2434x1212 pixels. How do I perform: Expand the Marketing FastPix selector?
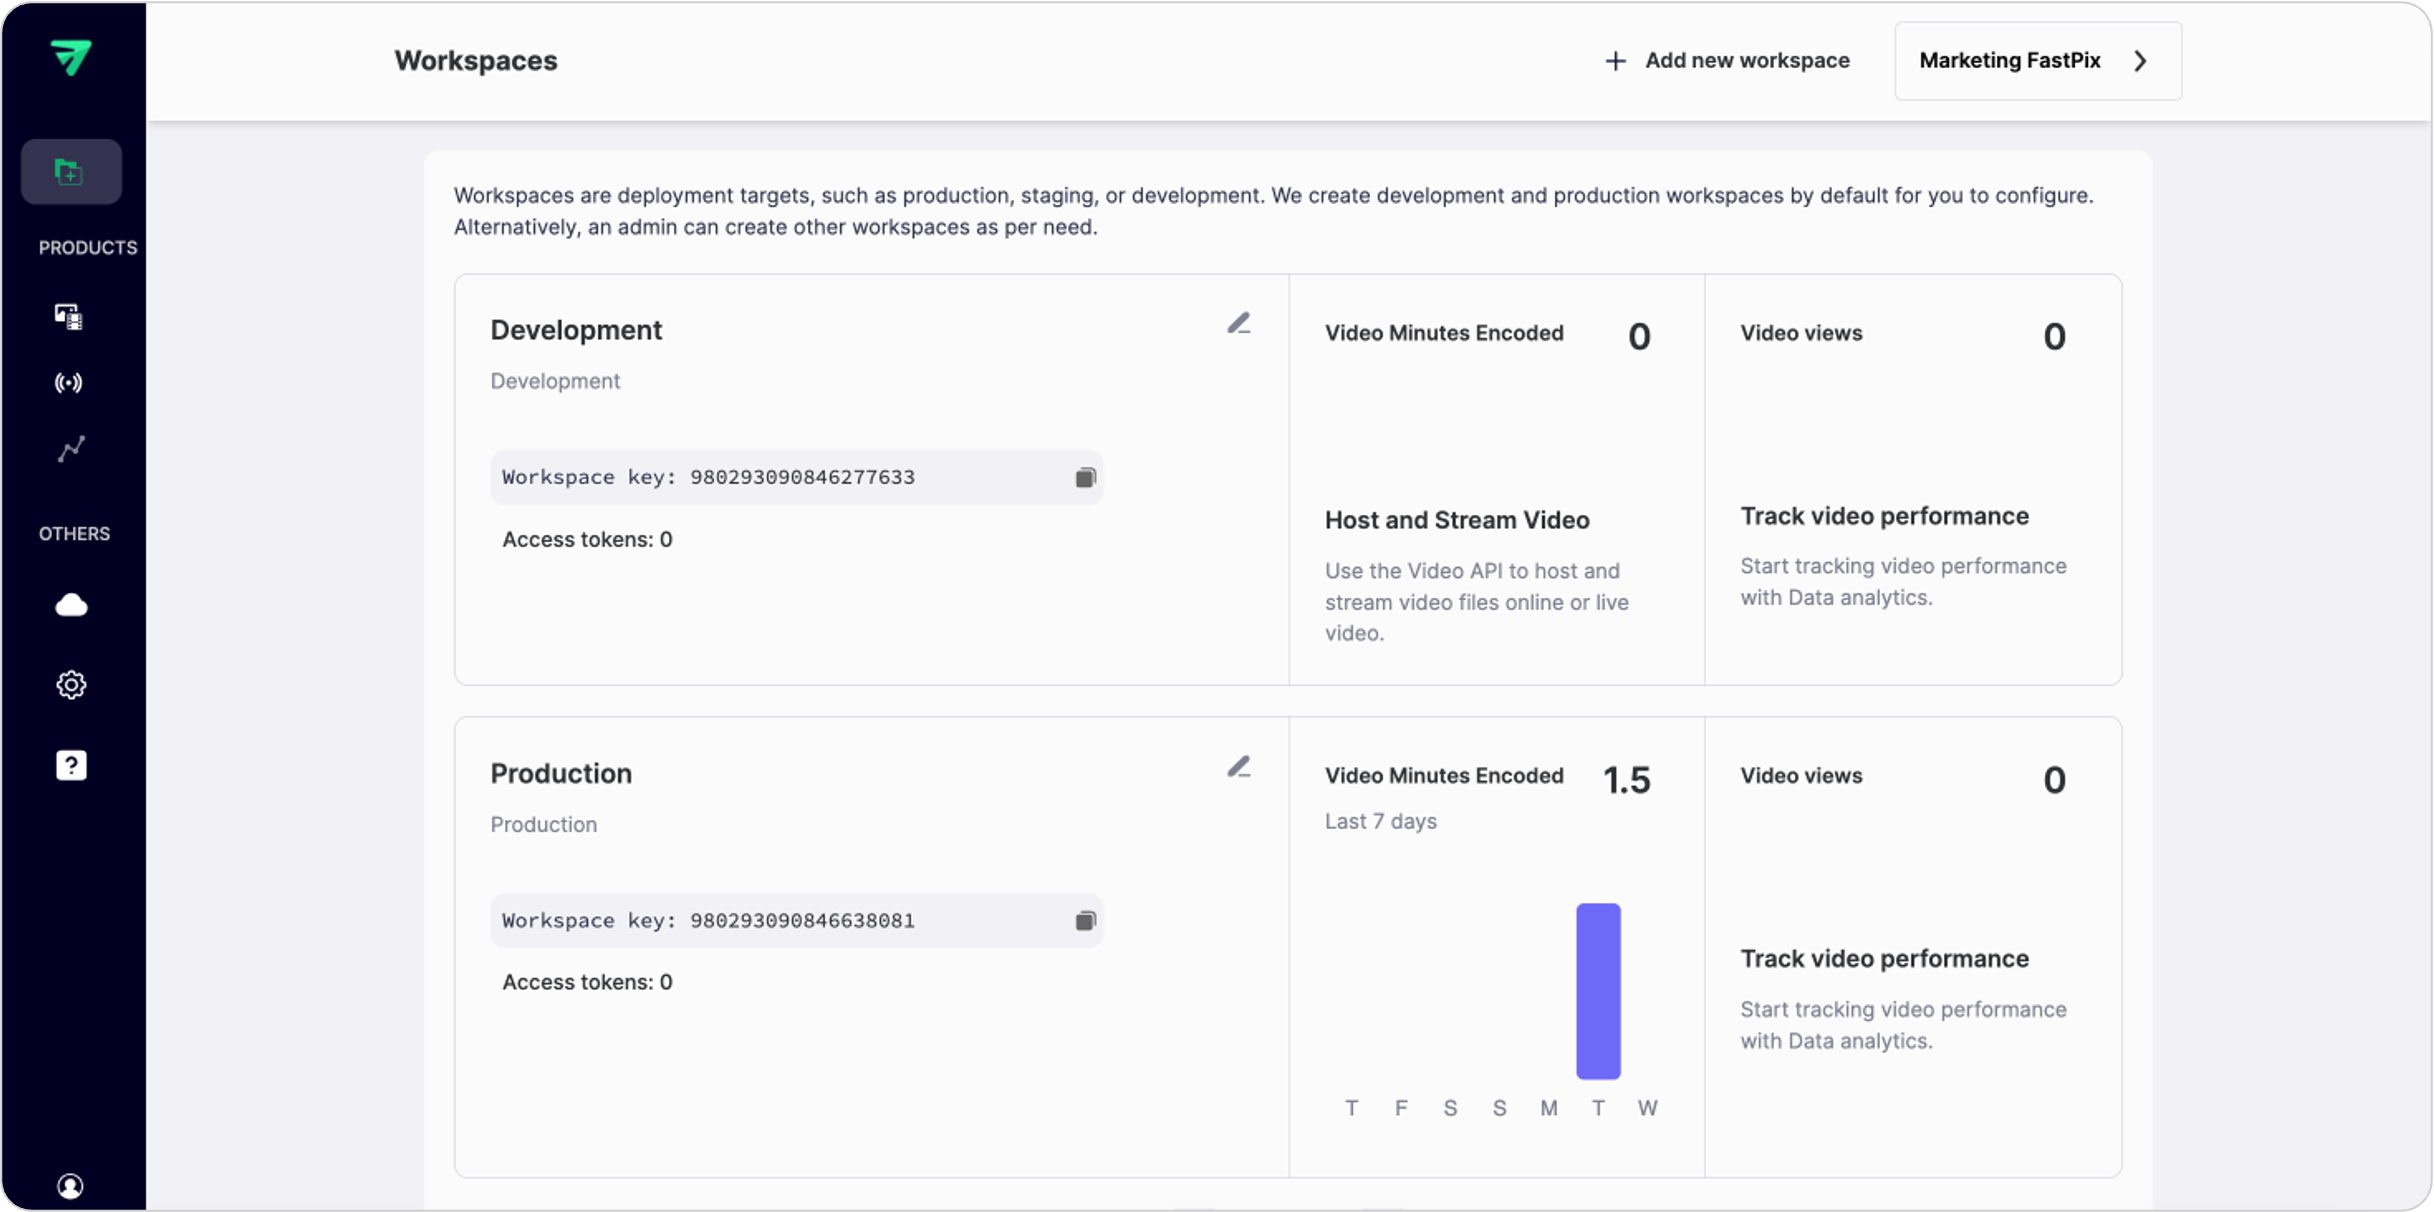pyautogui.click(x=2010, y=61)
